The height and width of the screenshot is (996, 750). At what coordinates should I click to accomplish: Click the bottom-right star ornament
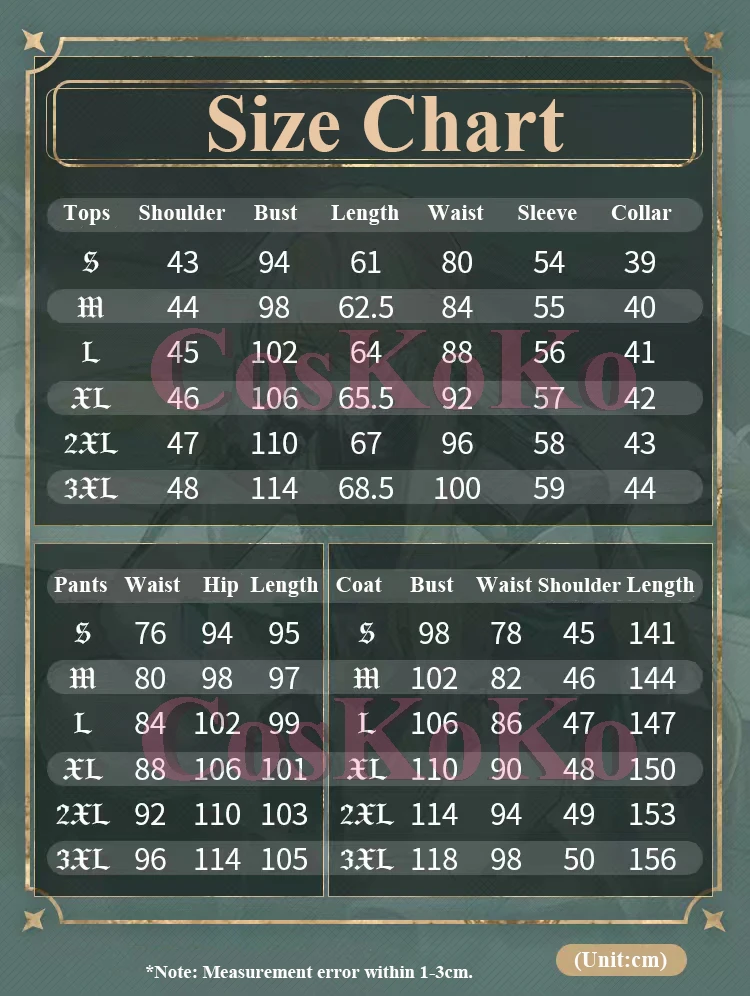pos(713,919)
